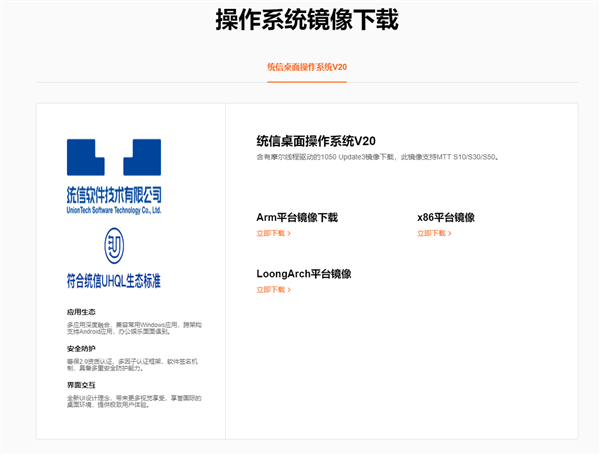Click the LoongArch平台镜像 heading
This screenshot has width=600, height=455.
[304, 274]
